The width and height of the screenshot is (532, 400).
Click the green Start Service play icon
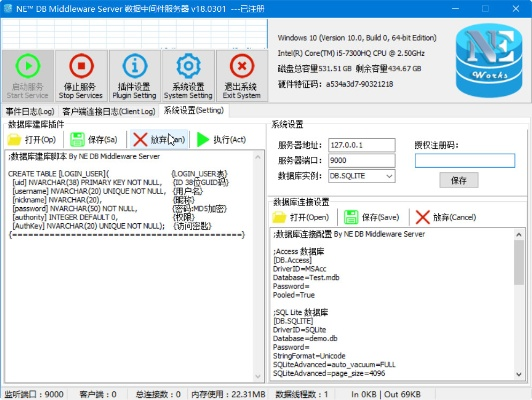pos(28,66)
